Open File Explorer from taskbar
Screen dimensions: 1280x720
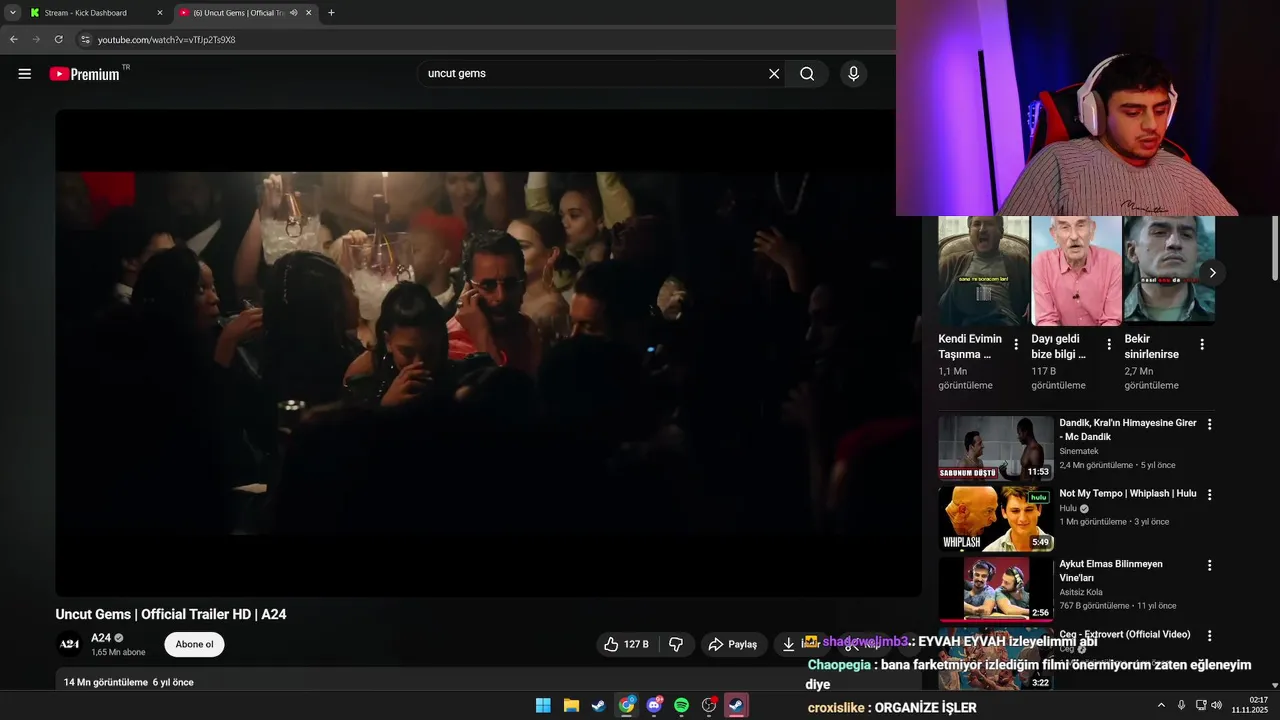coord(571,705)
